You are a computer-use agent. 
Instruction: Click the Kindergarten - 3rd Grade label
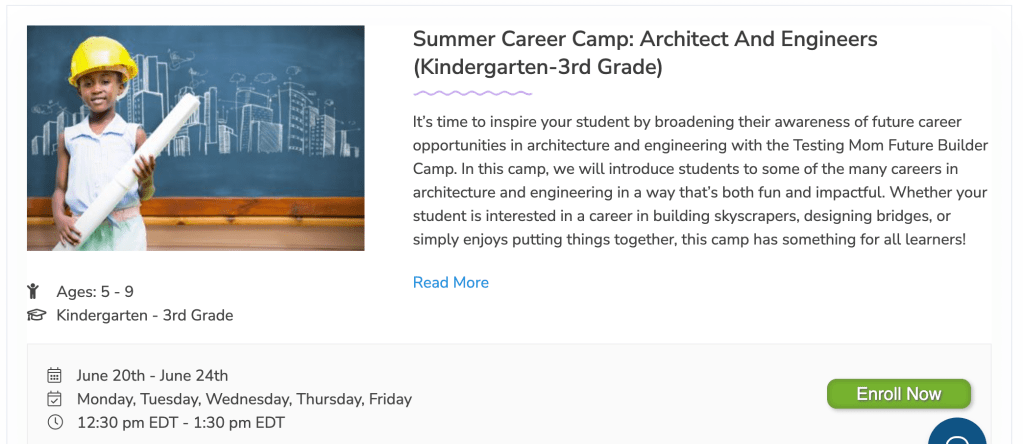click(144, 315)
